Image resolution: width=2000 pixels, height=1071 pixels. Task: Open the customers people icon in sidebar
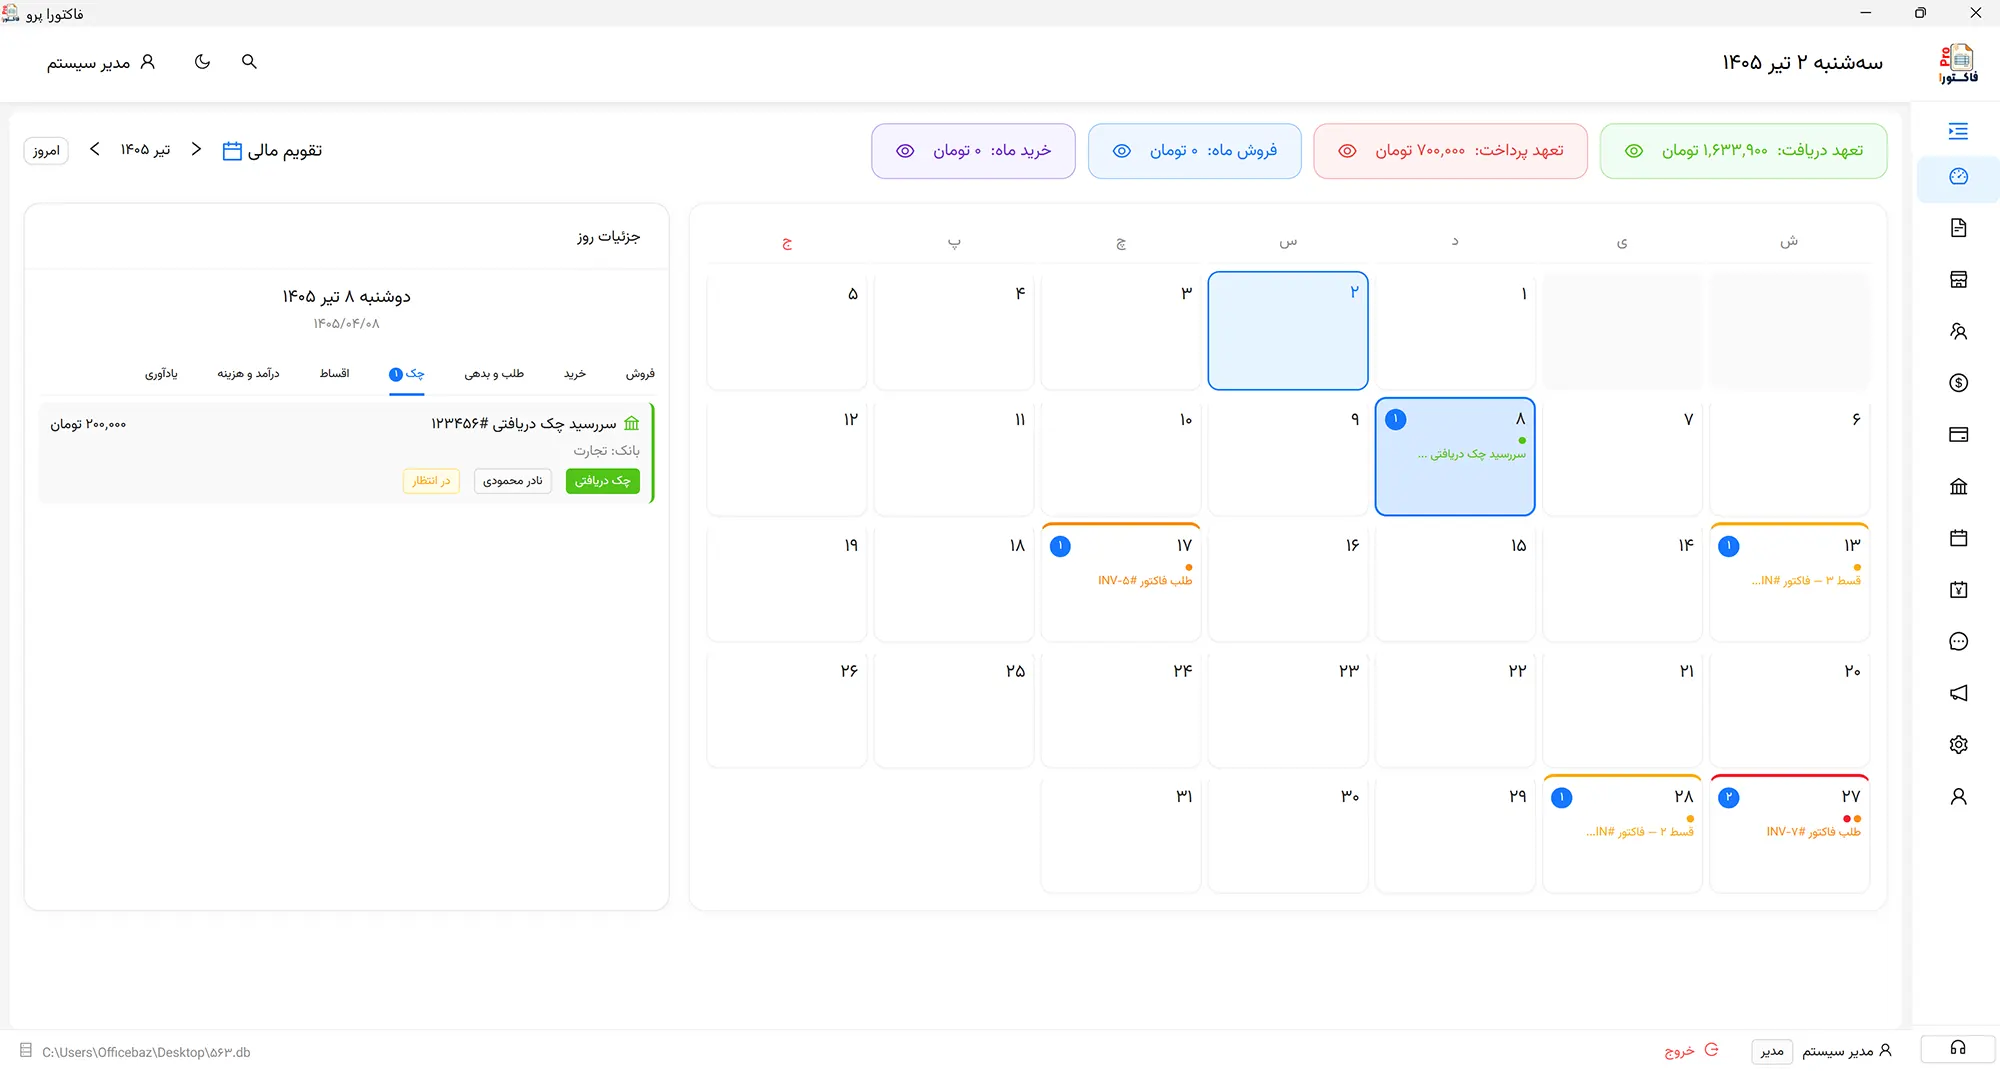click(x=1958, y=331)
